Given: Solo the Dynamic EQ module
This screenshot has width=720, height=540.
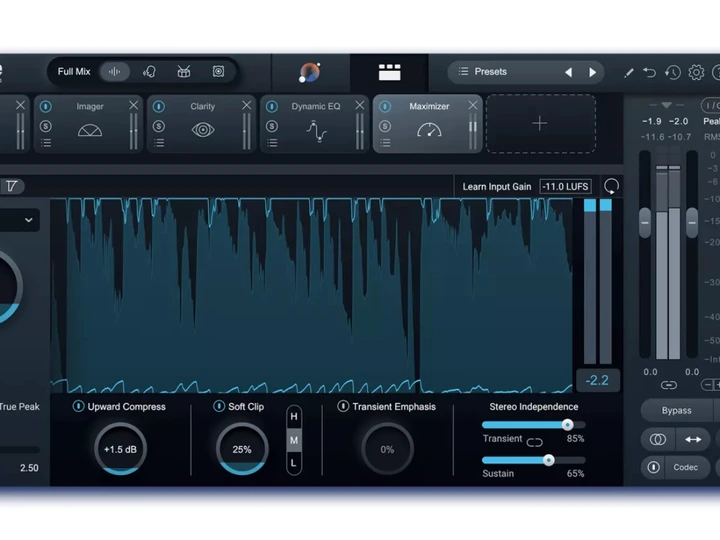Looking at the screenshot, I should (x=272, y=126).
